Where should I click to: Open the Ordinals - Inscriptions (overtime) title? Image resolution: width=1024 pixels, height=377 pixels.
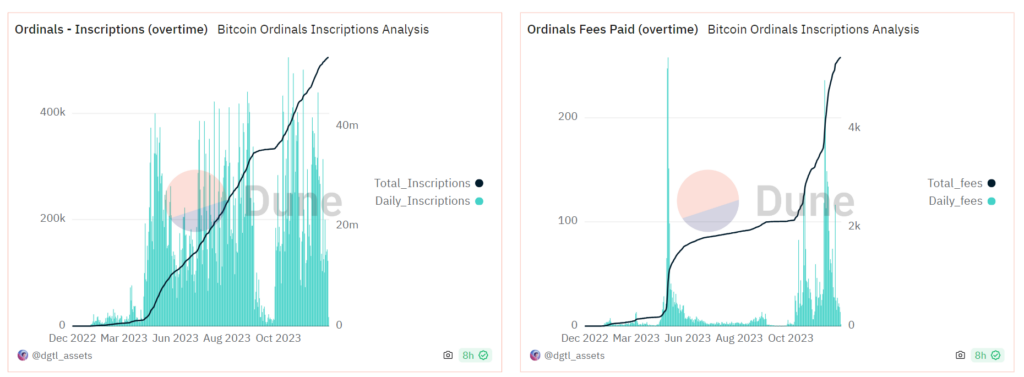coord(111,29)
